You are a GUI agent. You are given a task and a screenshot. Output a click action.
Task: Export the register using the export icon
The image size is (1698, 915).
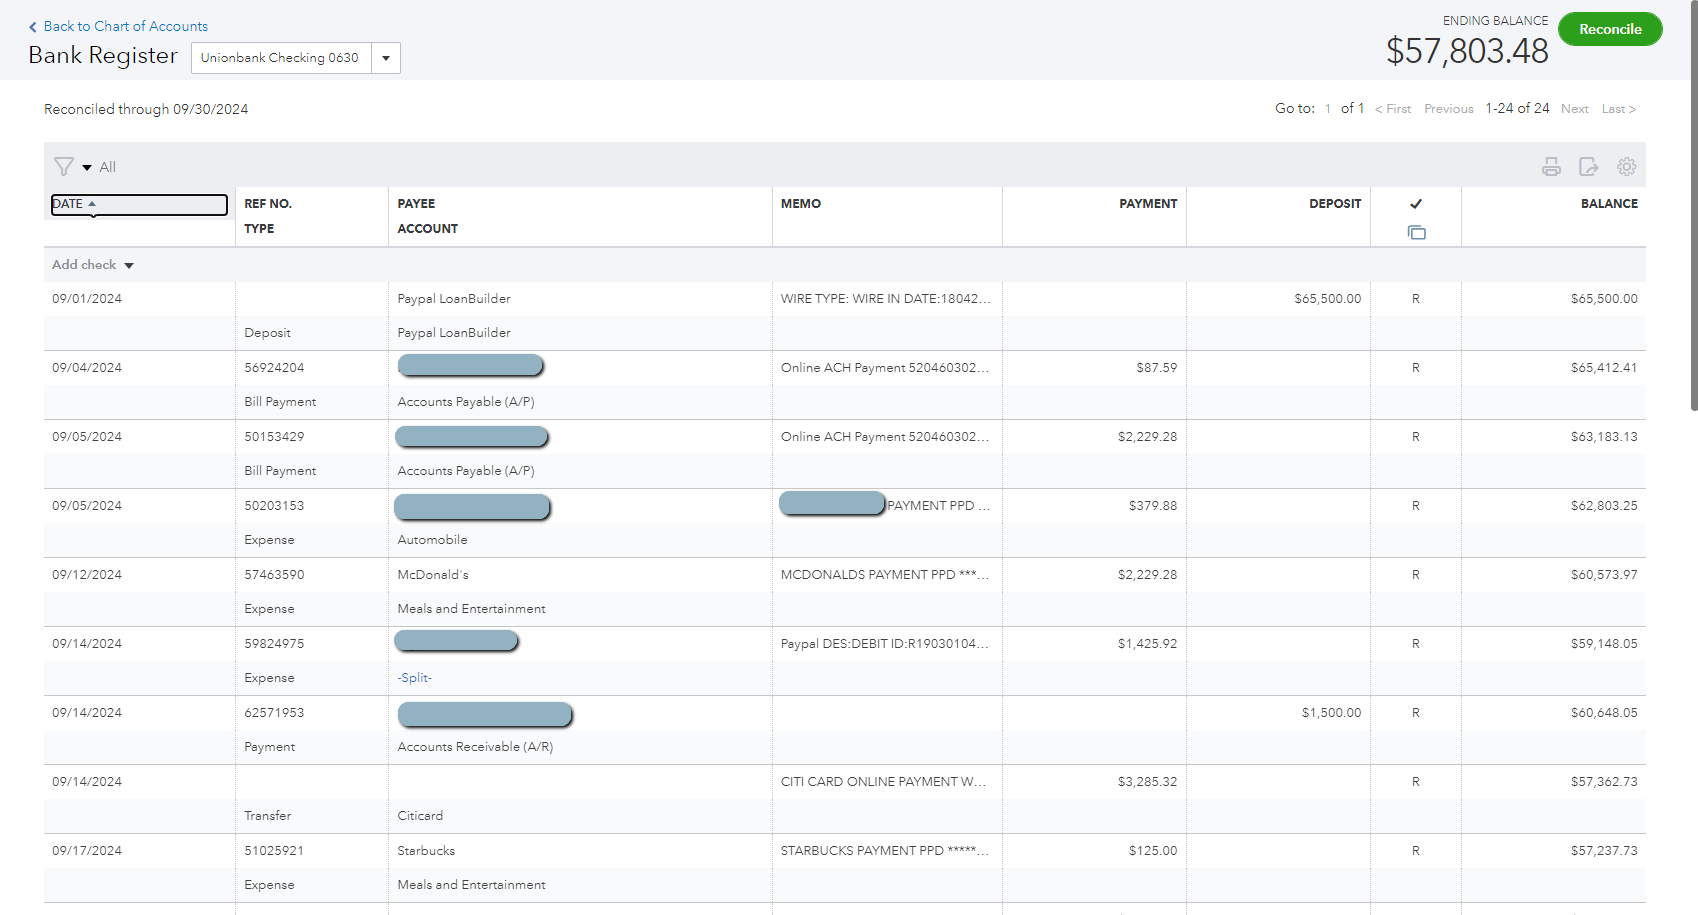[1588, 167]
